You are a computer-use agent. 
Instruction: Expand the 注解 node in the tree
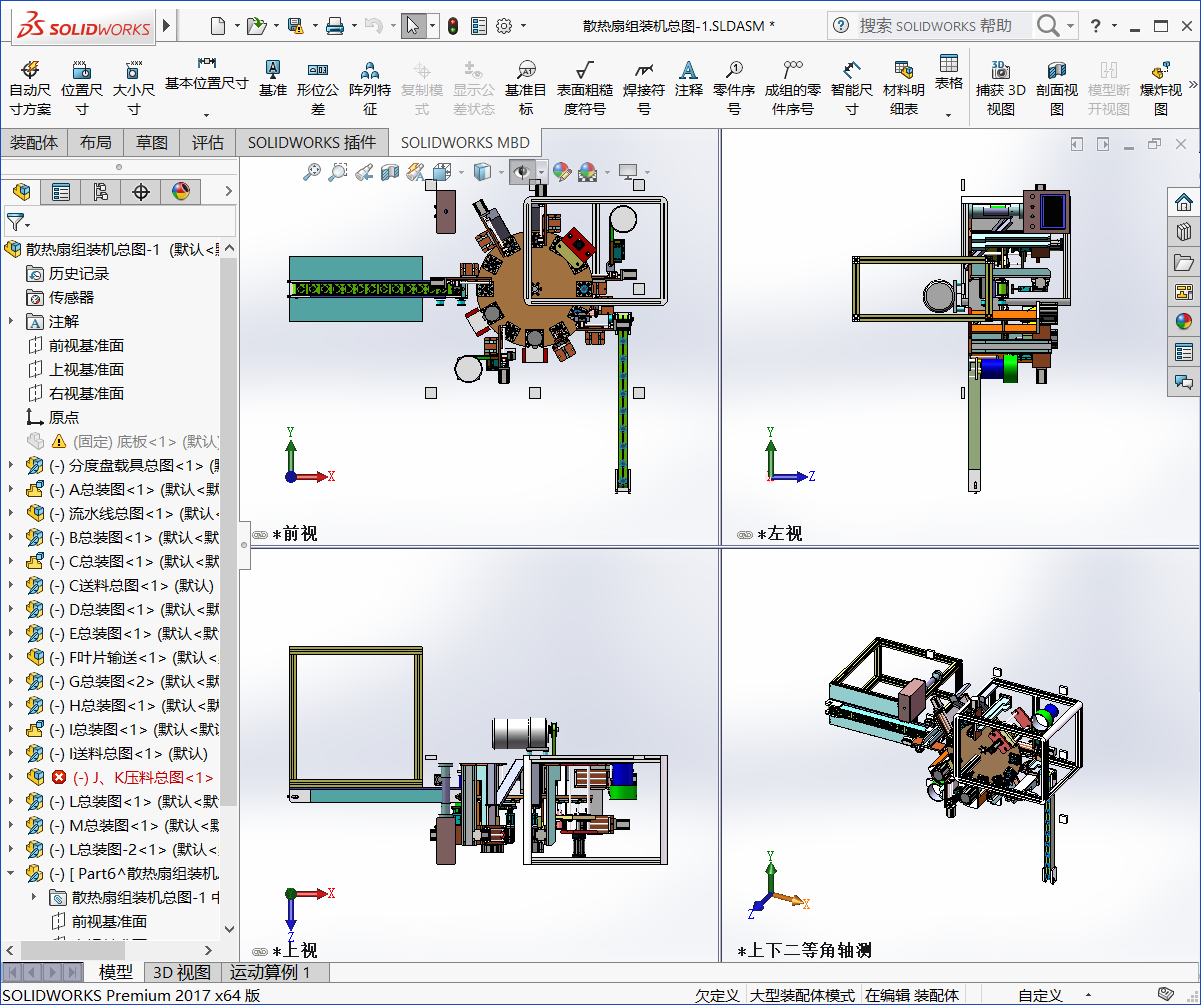pos(11,321)
